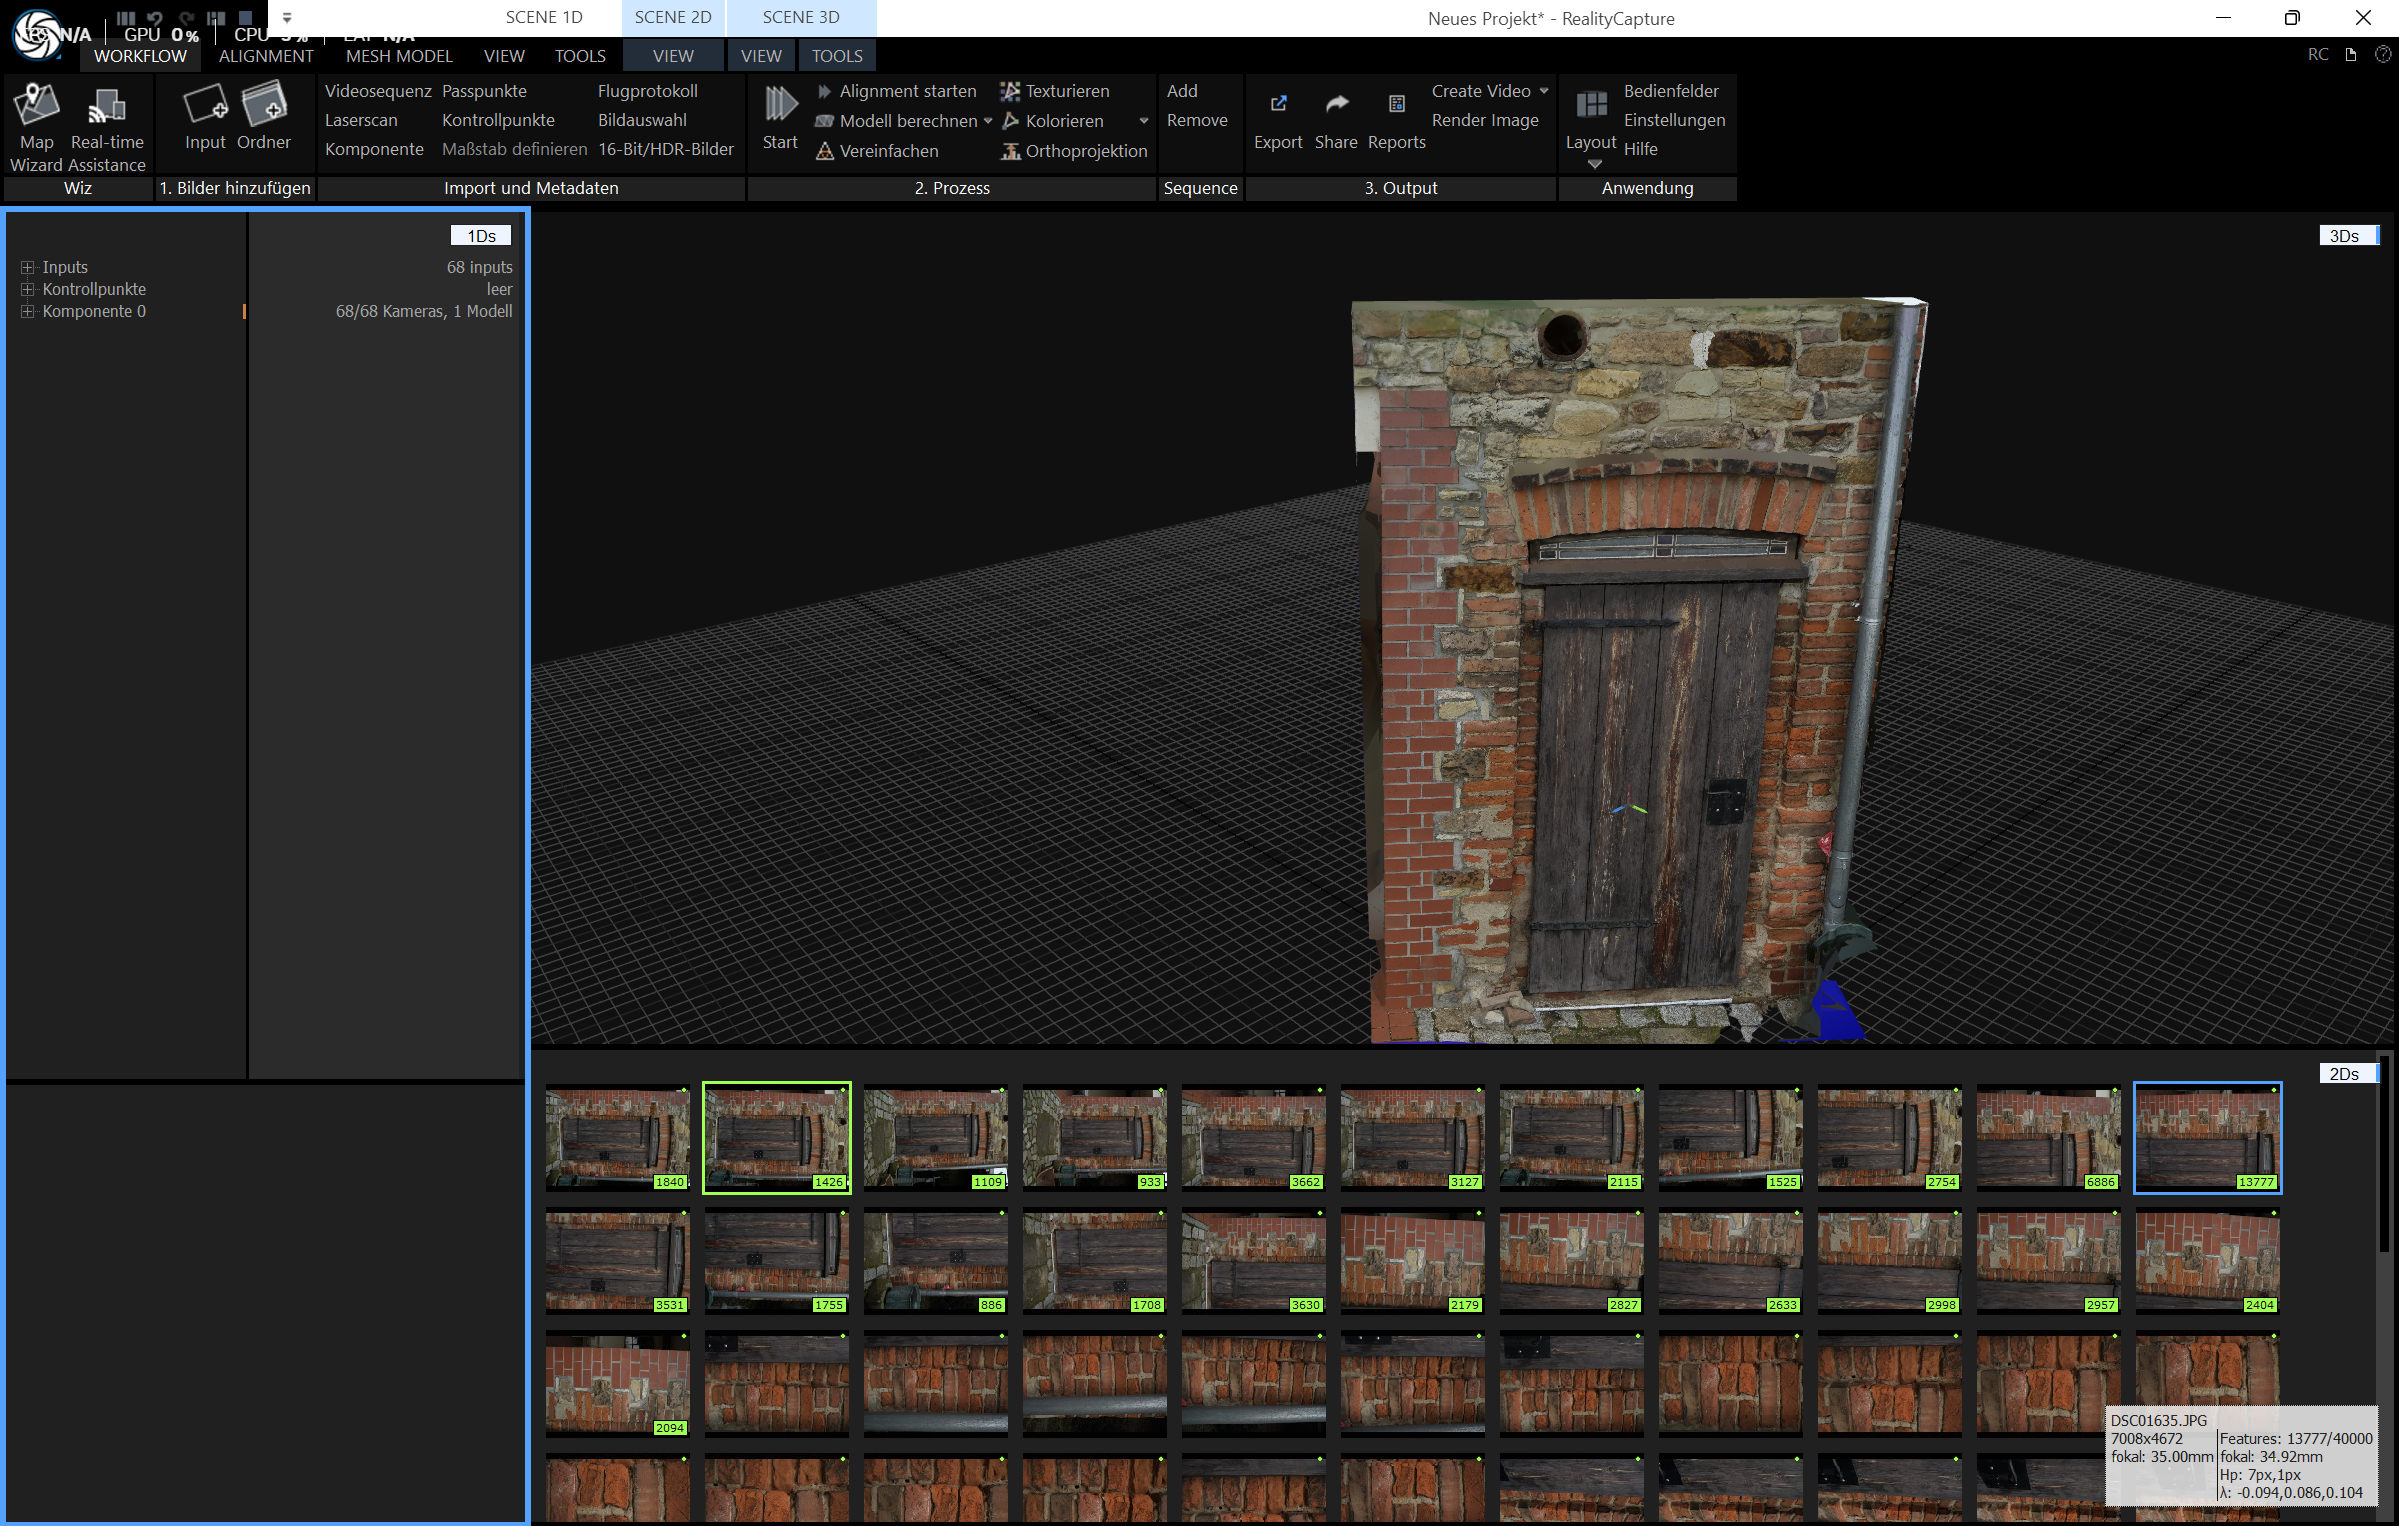Open the TOOLS tab under SCENE 1D
This screenshot has width=2399, height=1526.
point(580,56)
